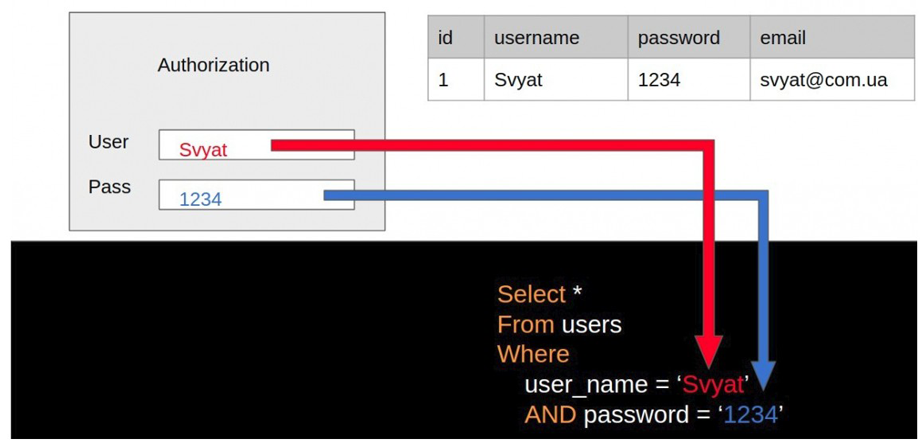Click the table cell with id 1
The height and width of the screenshot is (441, 920).
[444, 80]
